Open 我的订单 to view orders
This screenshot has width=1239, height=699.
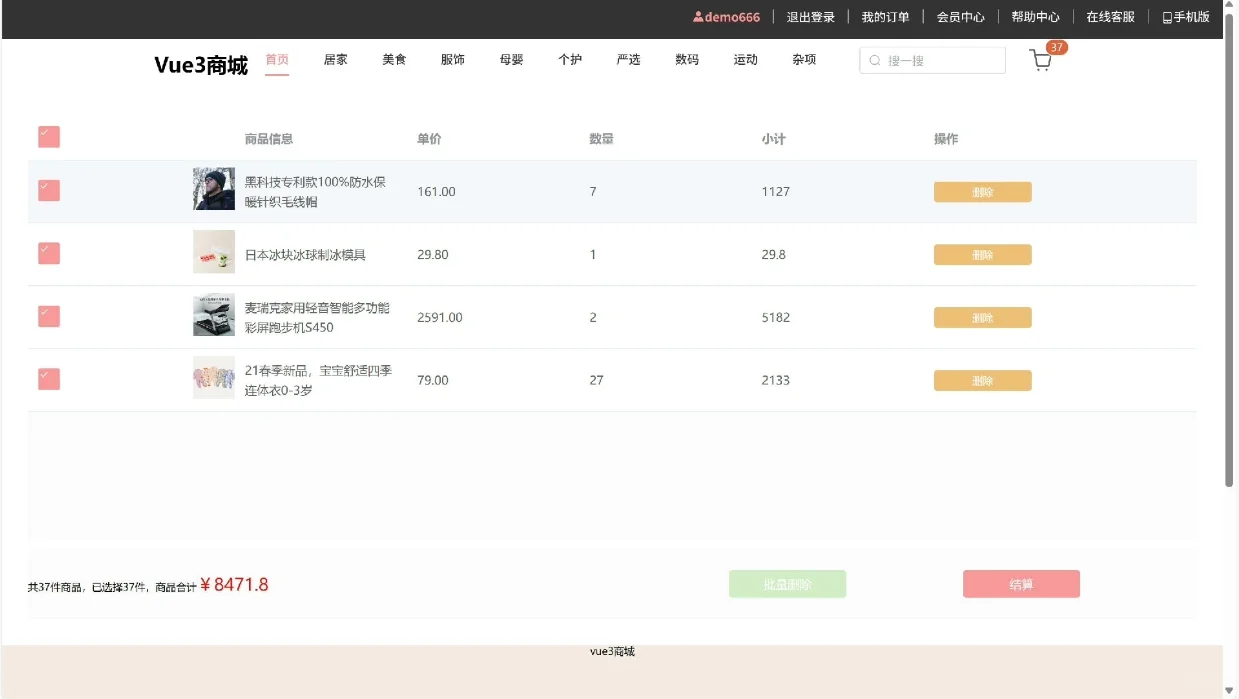click(x=885, y=16)
